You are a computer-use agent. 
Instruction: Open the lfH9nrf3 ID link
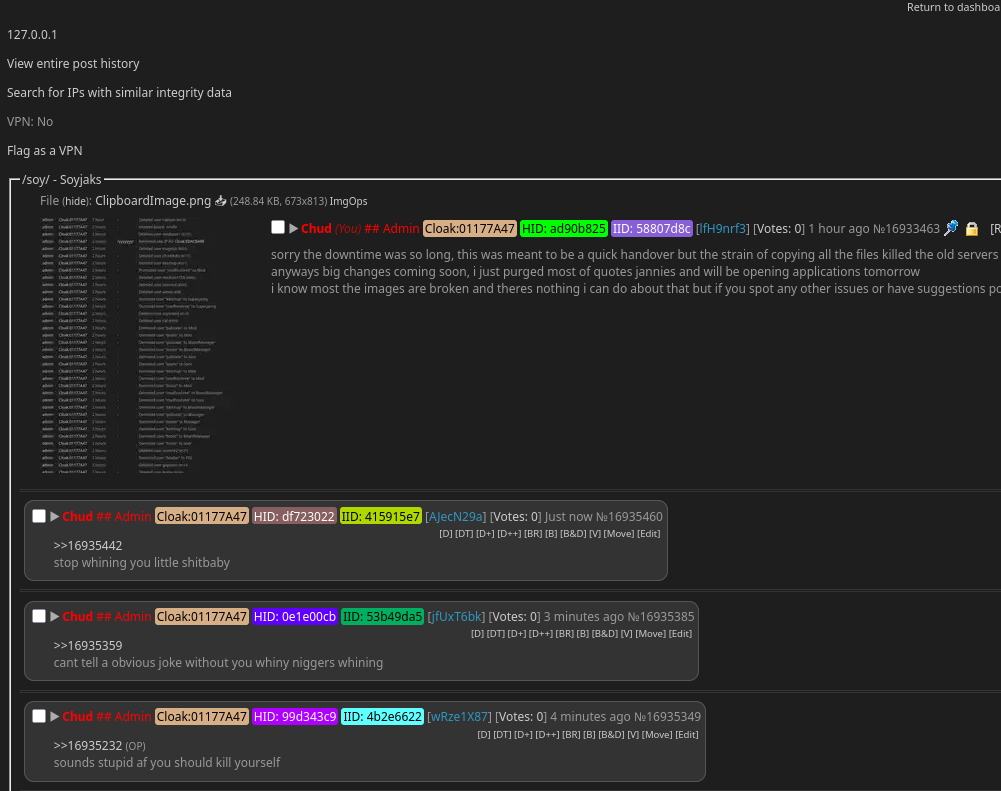[723, 229]
